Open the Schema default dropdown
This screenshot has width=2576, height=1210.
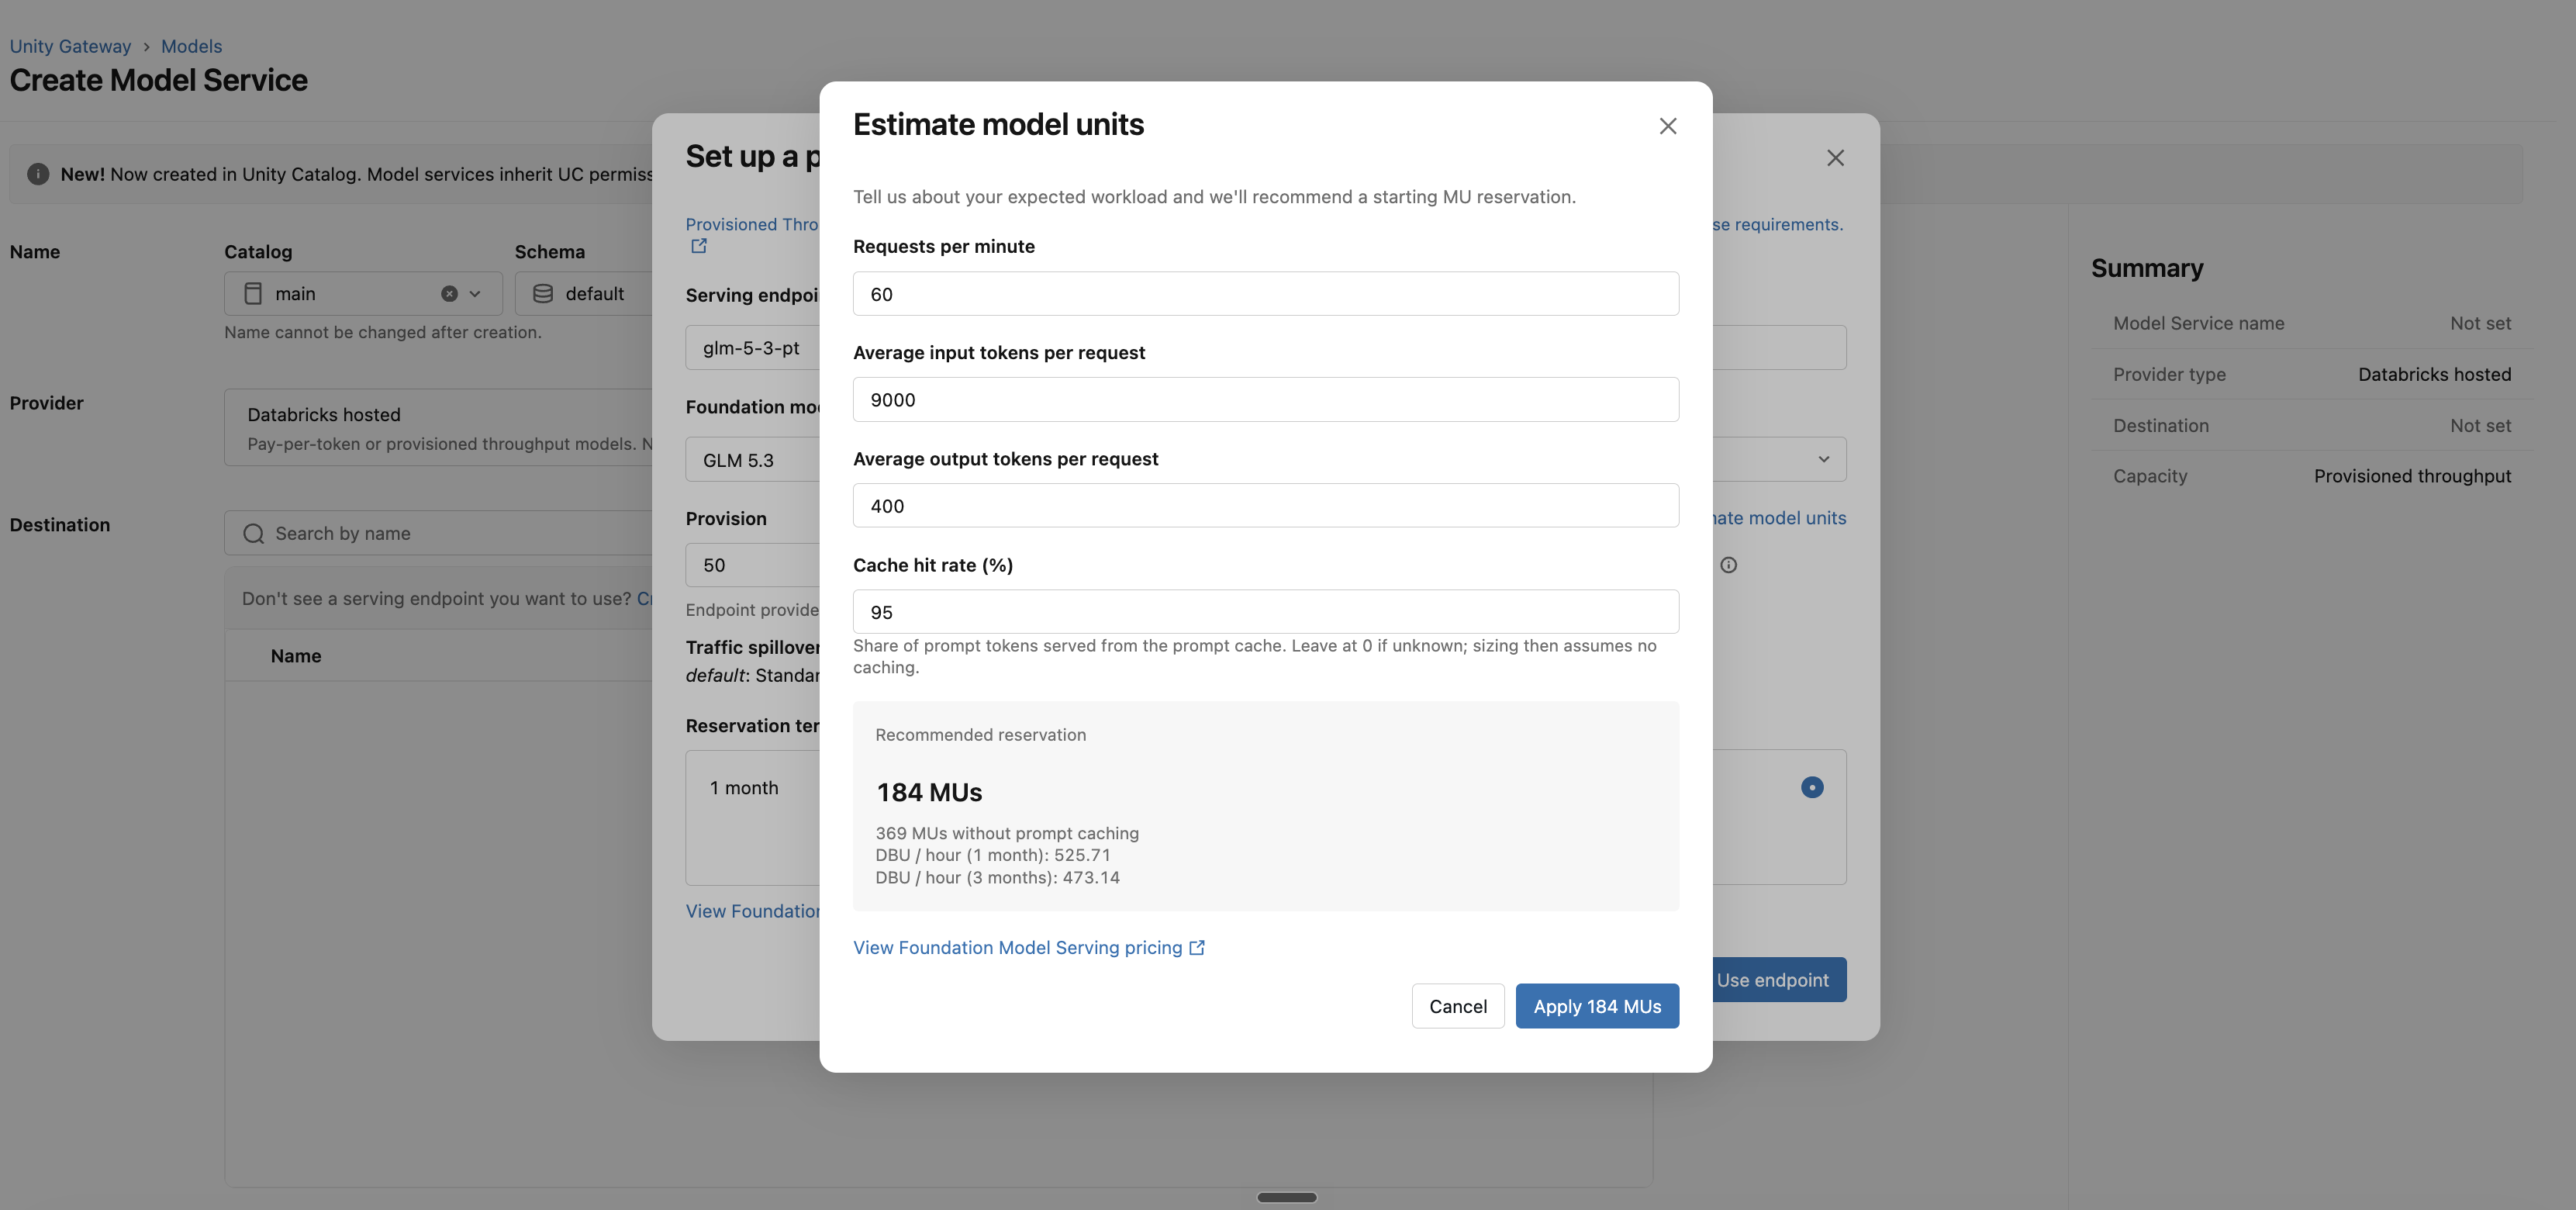[583, 294]
